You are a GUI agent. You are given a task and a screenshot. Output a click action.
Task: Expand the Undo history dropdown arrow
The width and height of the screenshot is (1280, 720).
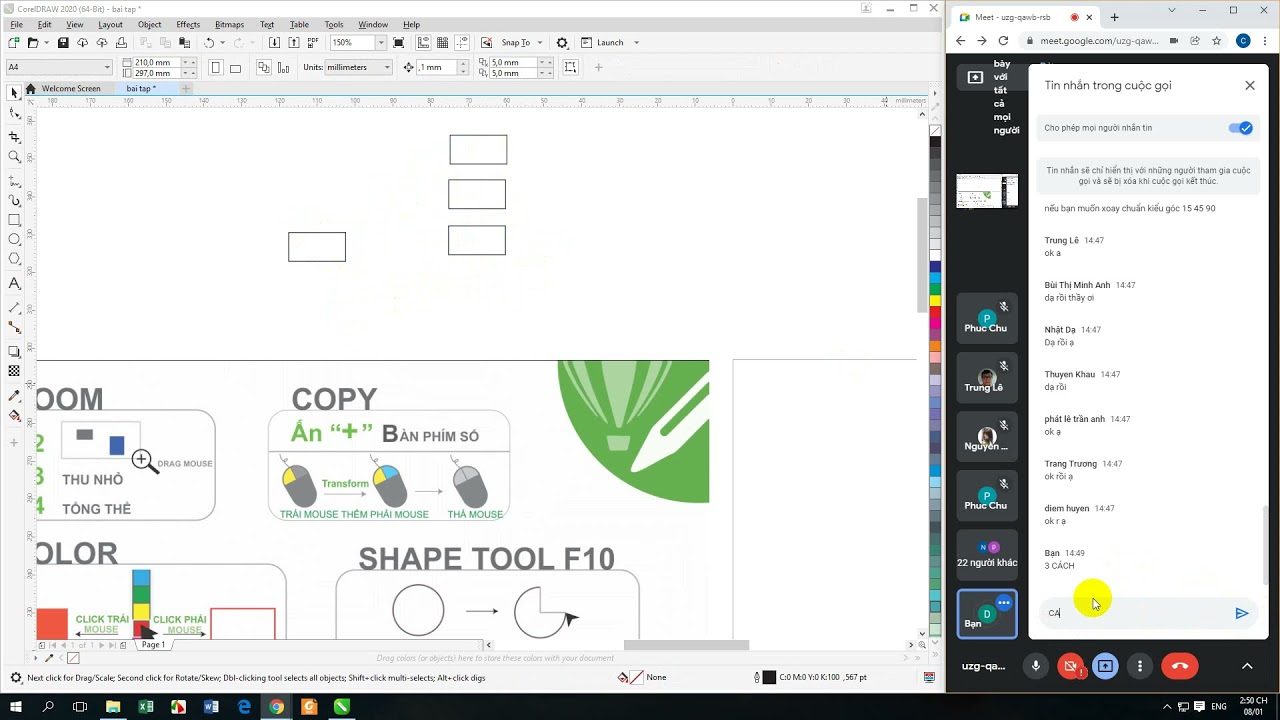(222, 43)
